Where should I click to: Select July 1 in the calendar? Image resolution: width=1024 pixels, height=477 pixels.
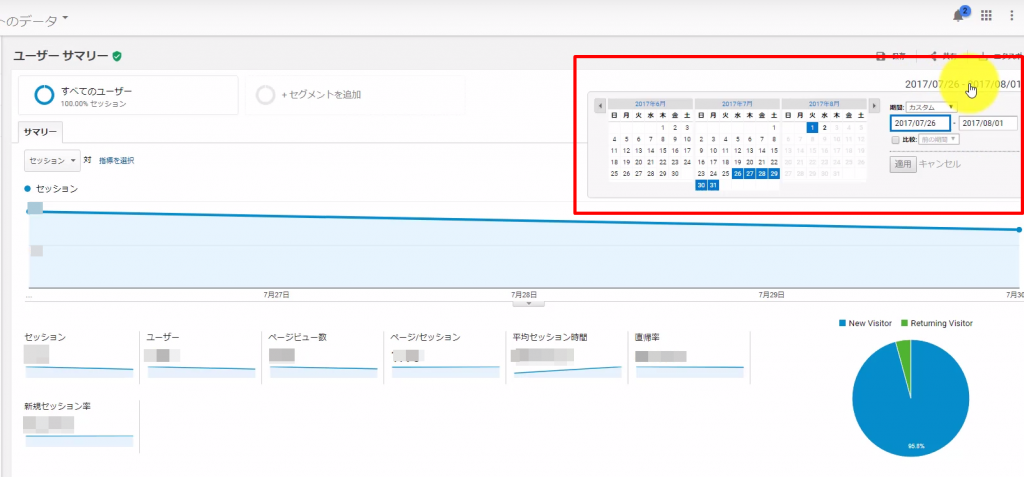click(774, 127)
